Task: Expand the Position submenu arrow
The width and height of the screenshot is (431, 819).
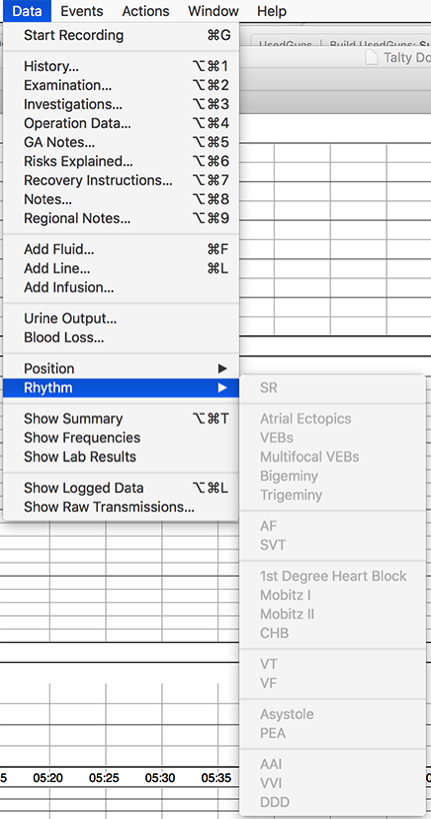Action: 223,369
